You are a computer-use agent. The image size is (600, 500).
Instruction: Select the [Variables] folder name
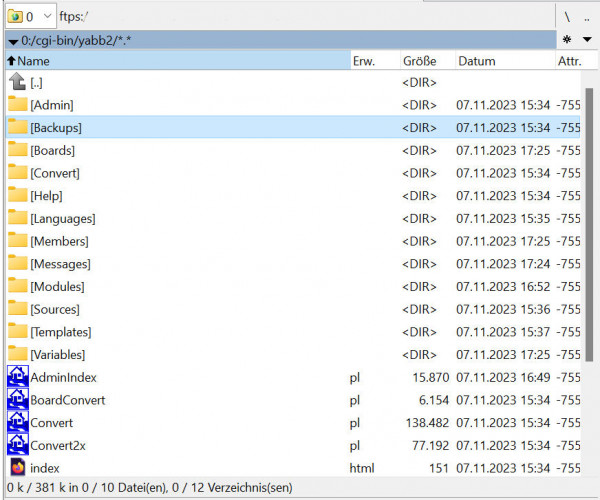coord(58,355)
